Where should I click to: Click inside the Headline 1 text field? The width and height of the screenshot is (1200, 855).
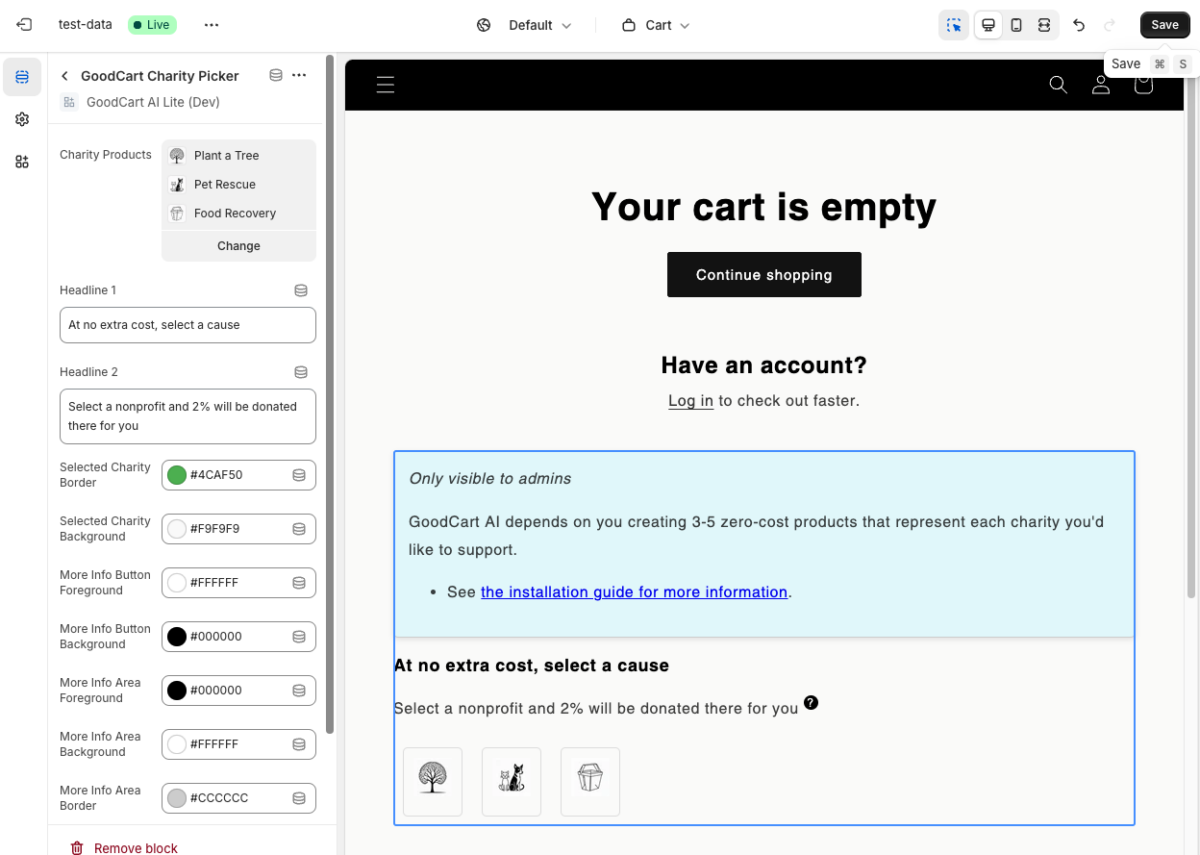pos(187,325)
